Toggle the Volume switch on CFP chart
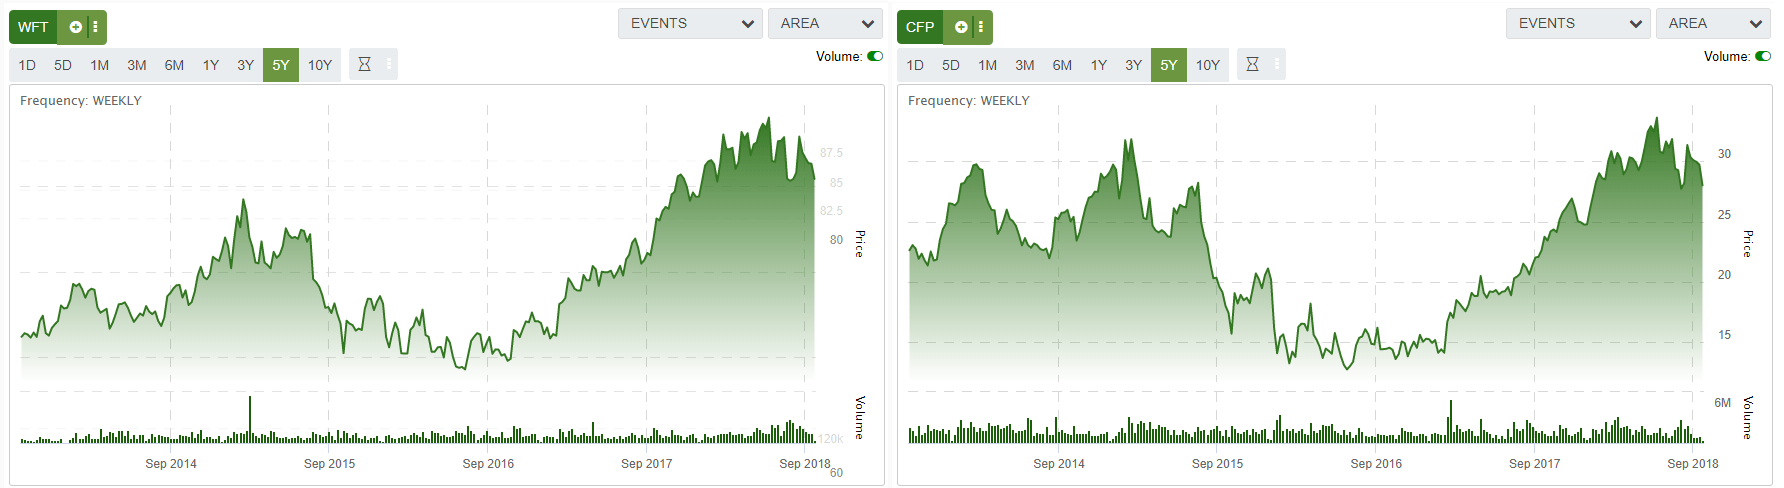The image size is (1784, 488). pos(1763,57)
